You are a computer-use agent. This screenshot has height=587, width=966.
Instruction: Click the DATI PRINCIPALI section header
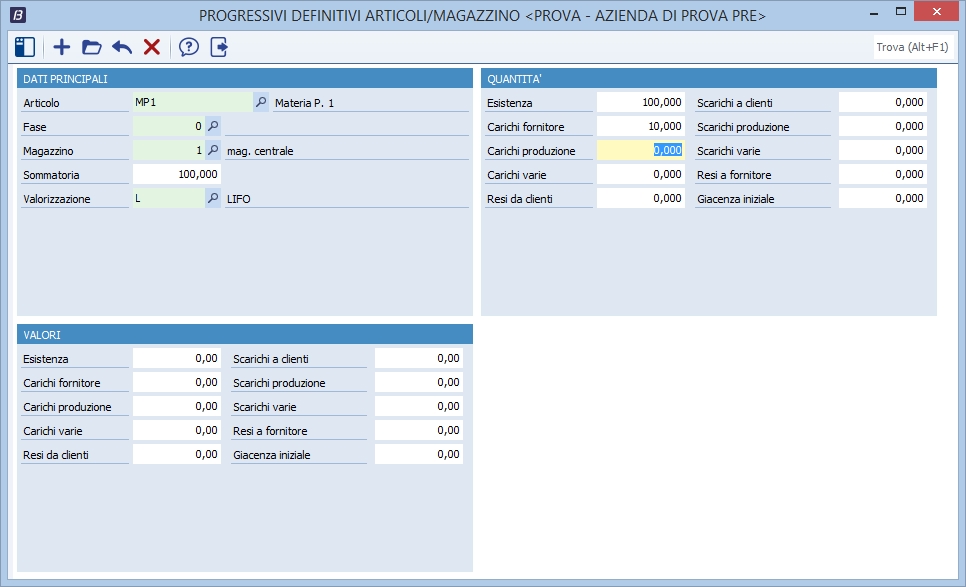245,79
